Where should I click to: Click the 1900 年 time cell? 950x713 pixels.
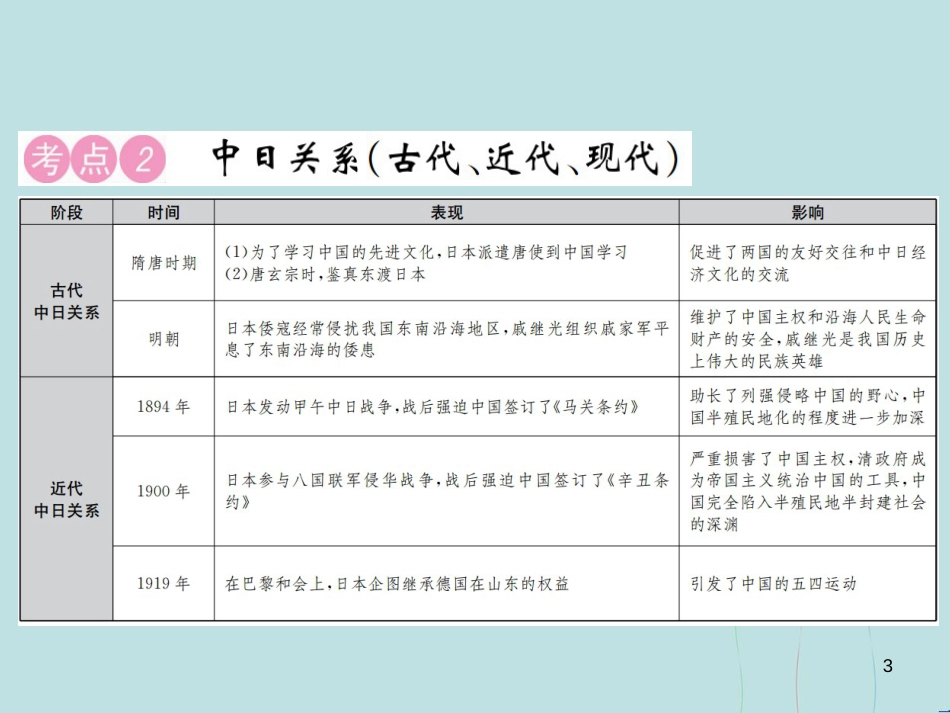[x=164, y=491]
